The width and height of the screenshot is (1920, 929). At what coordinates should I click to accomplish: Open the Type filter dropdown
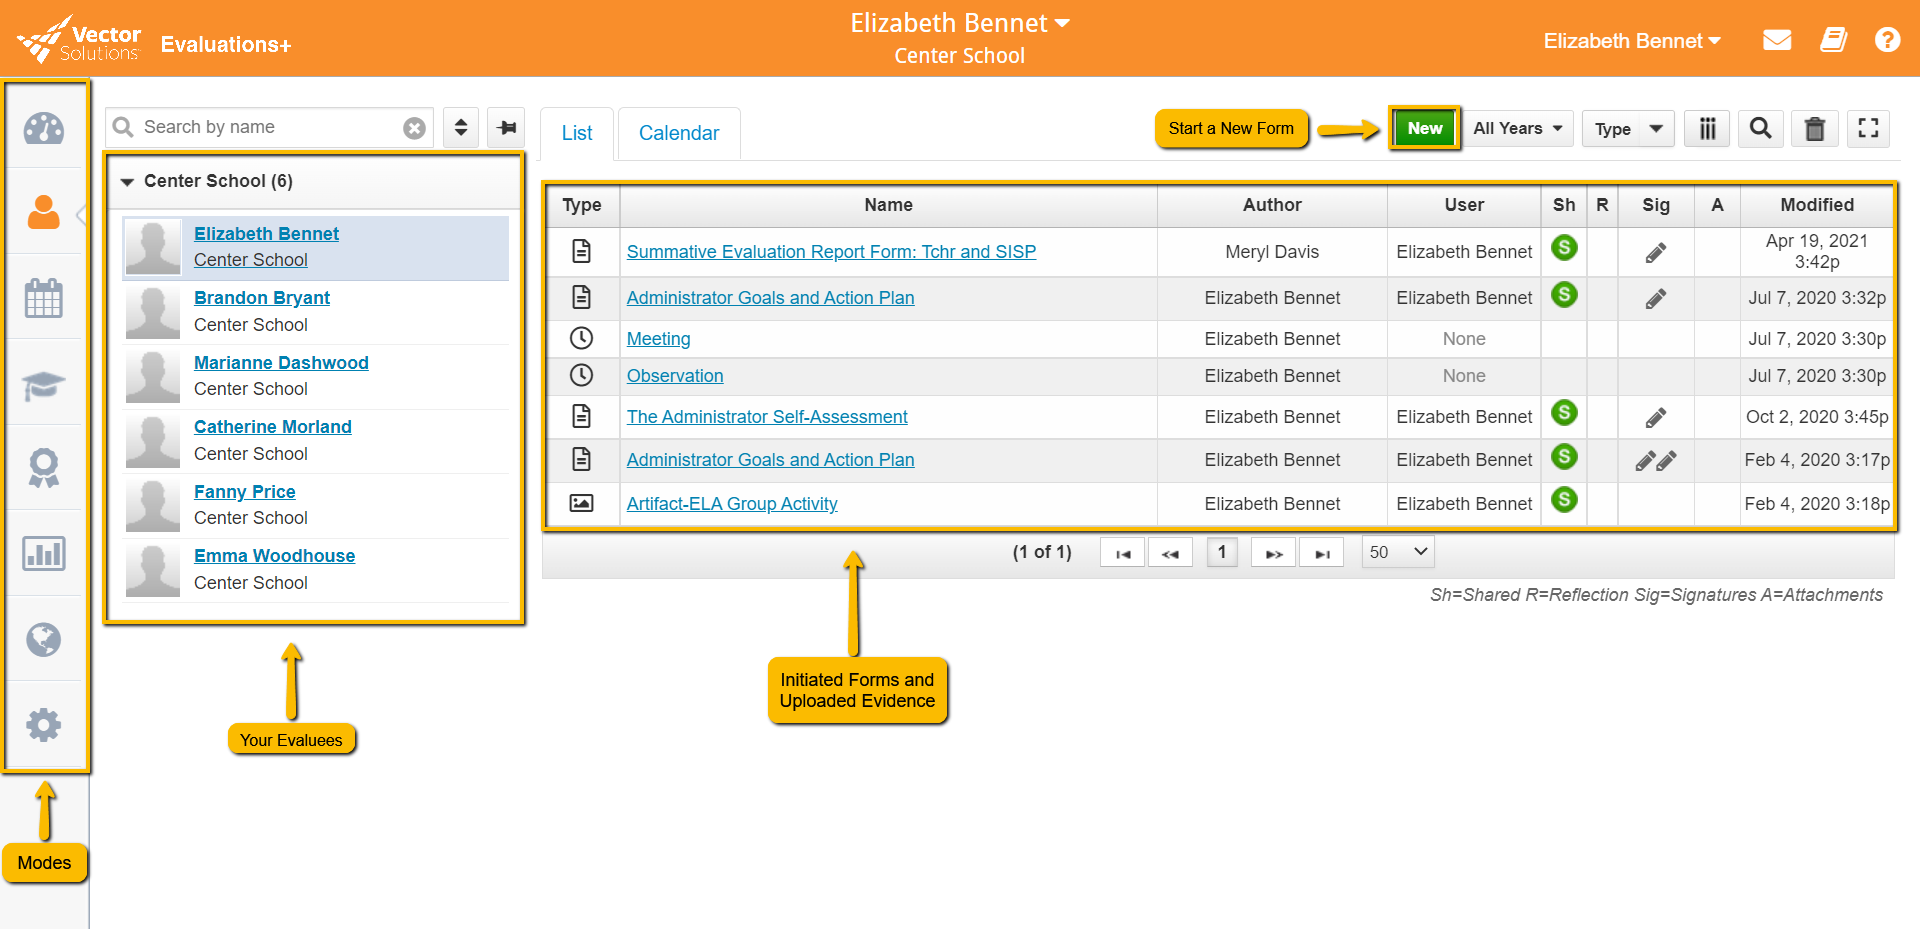point(1627,128)
